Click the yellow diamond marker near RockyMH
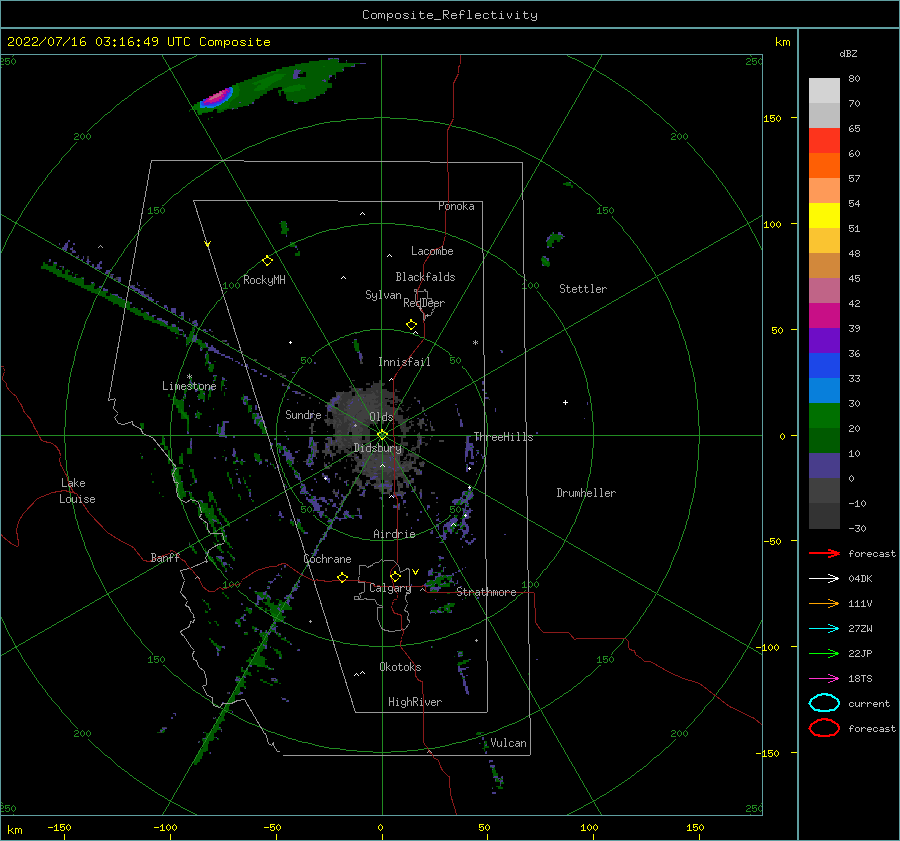This screenshot has height=841, width=900. (267, 261)
